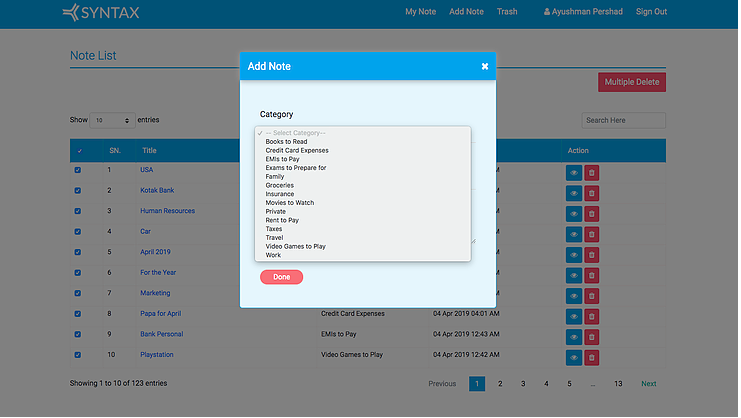Image resolution: width=741 pixels, height=418 pixels.
Task: Open the Bank Personal note link
Action: pyautogui.click(x=161, y=334)
